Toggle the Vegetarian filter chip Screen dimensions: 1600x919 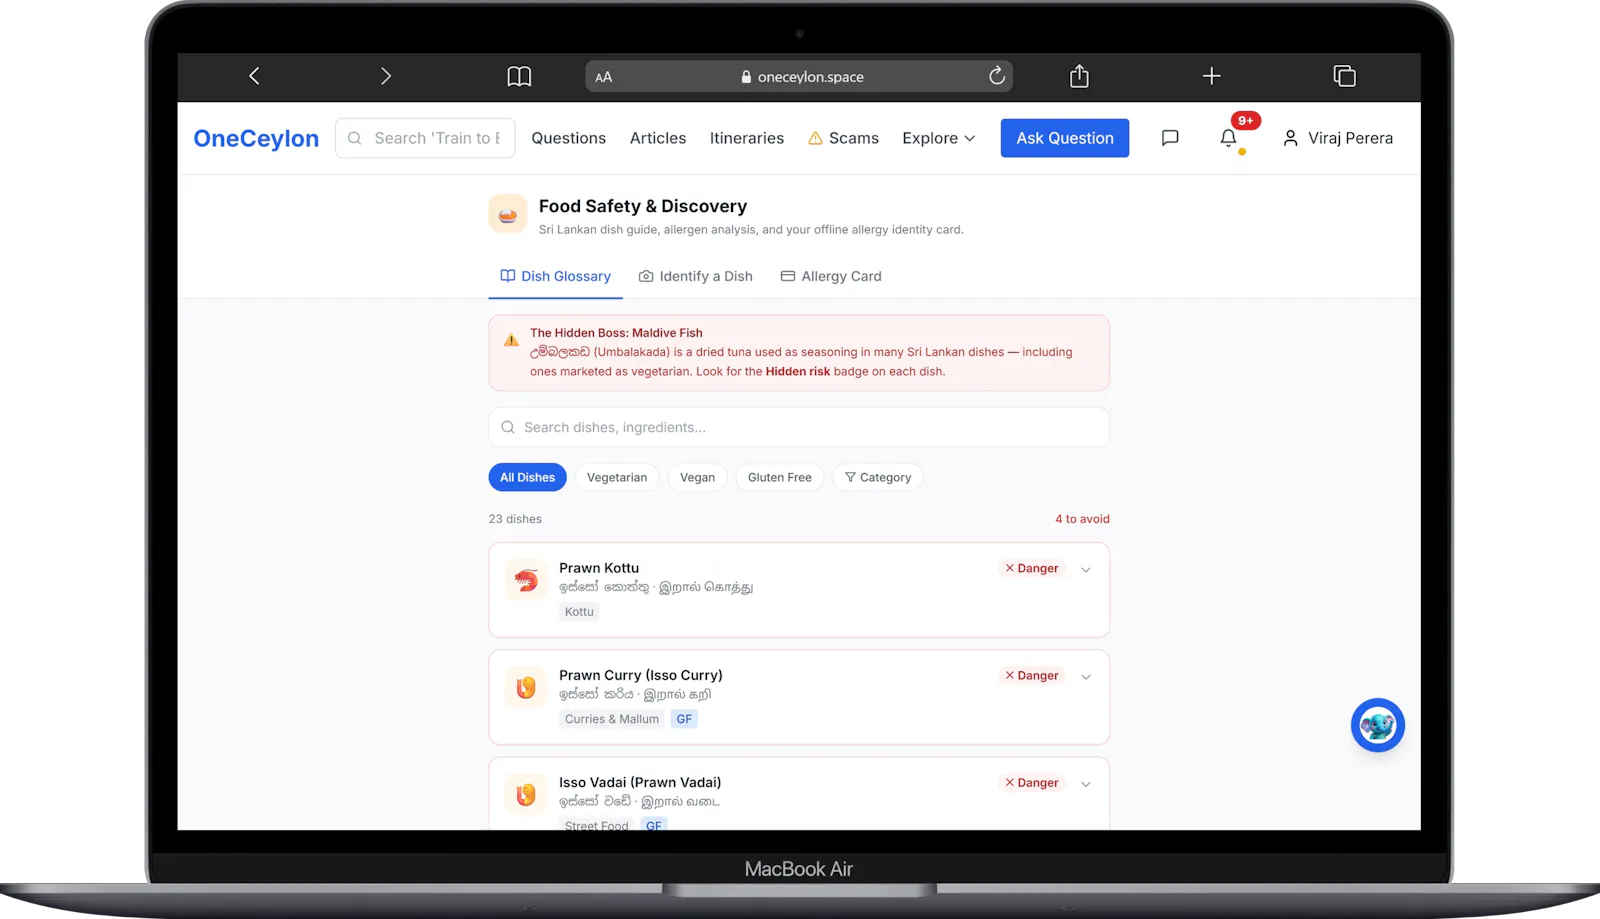pos(617,477)
